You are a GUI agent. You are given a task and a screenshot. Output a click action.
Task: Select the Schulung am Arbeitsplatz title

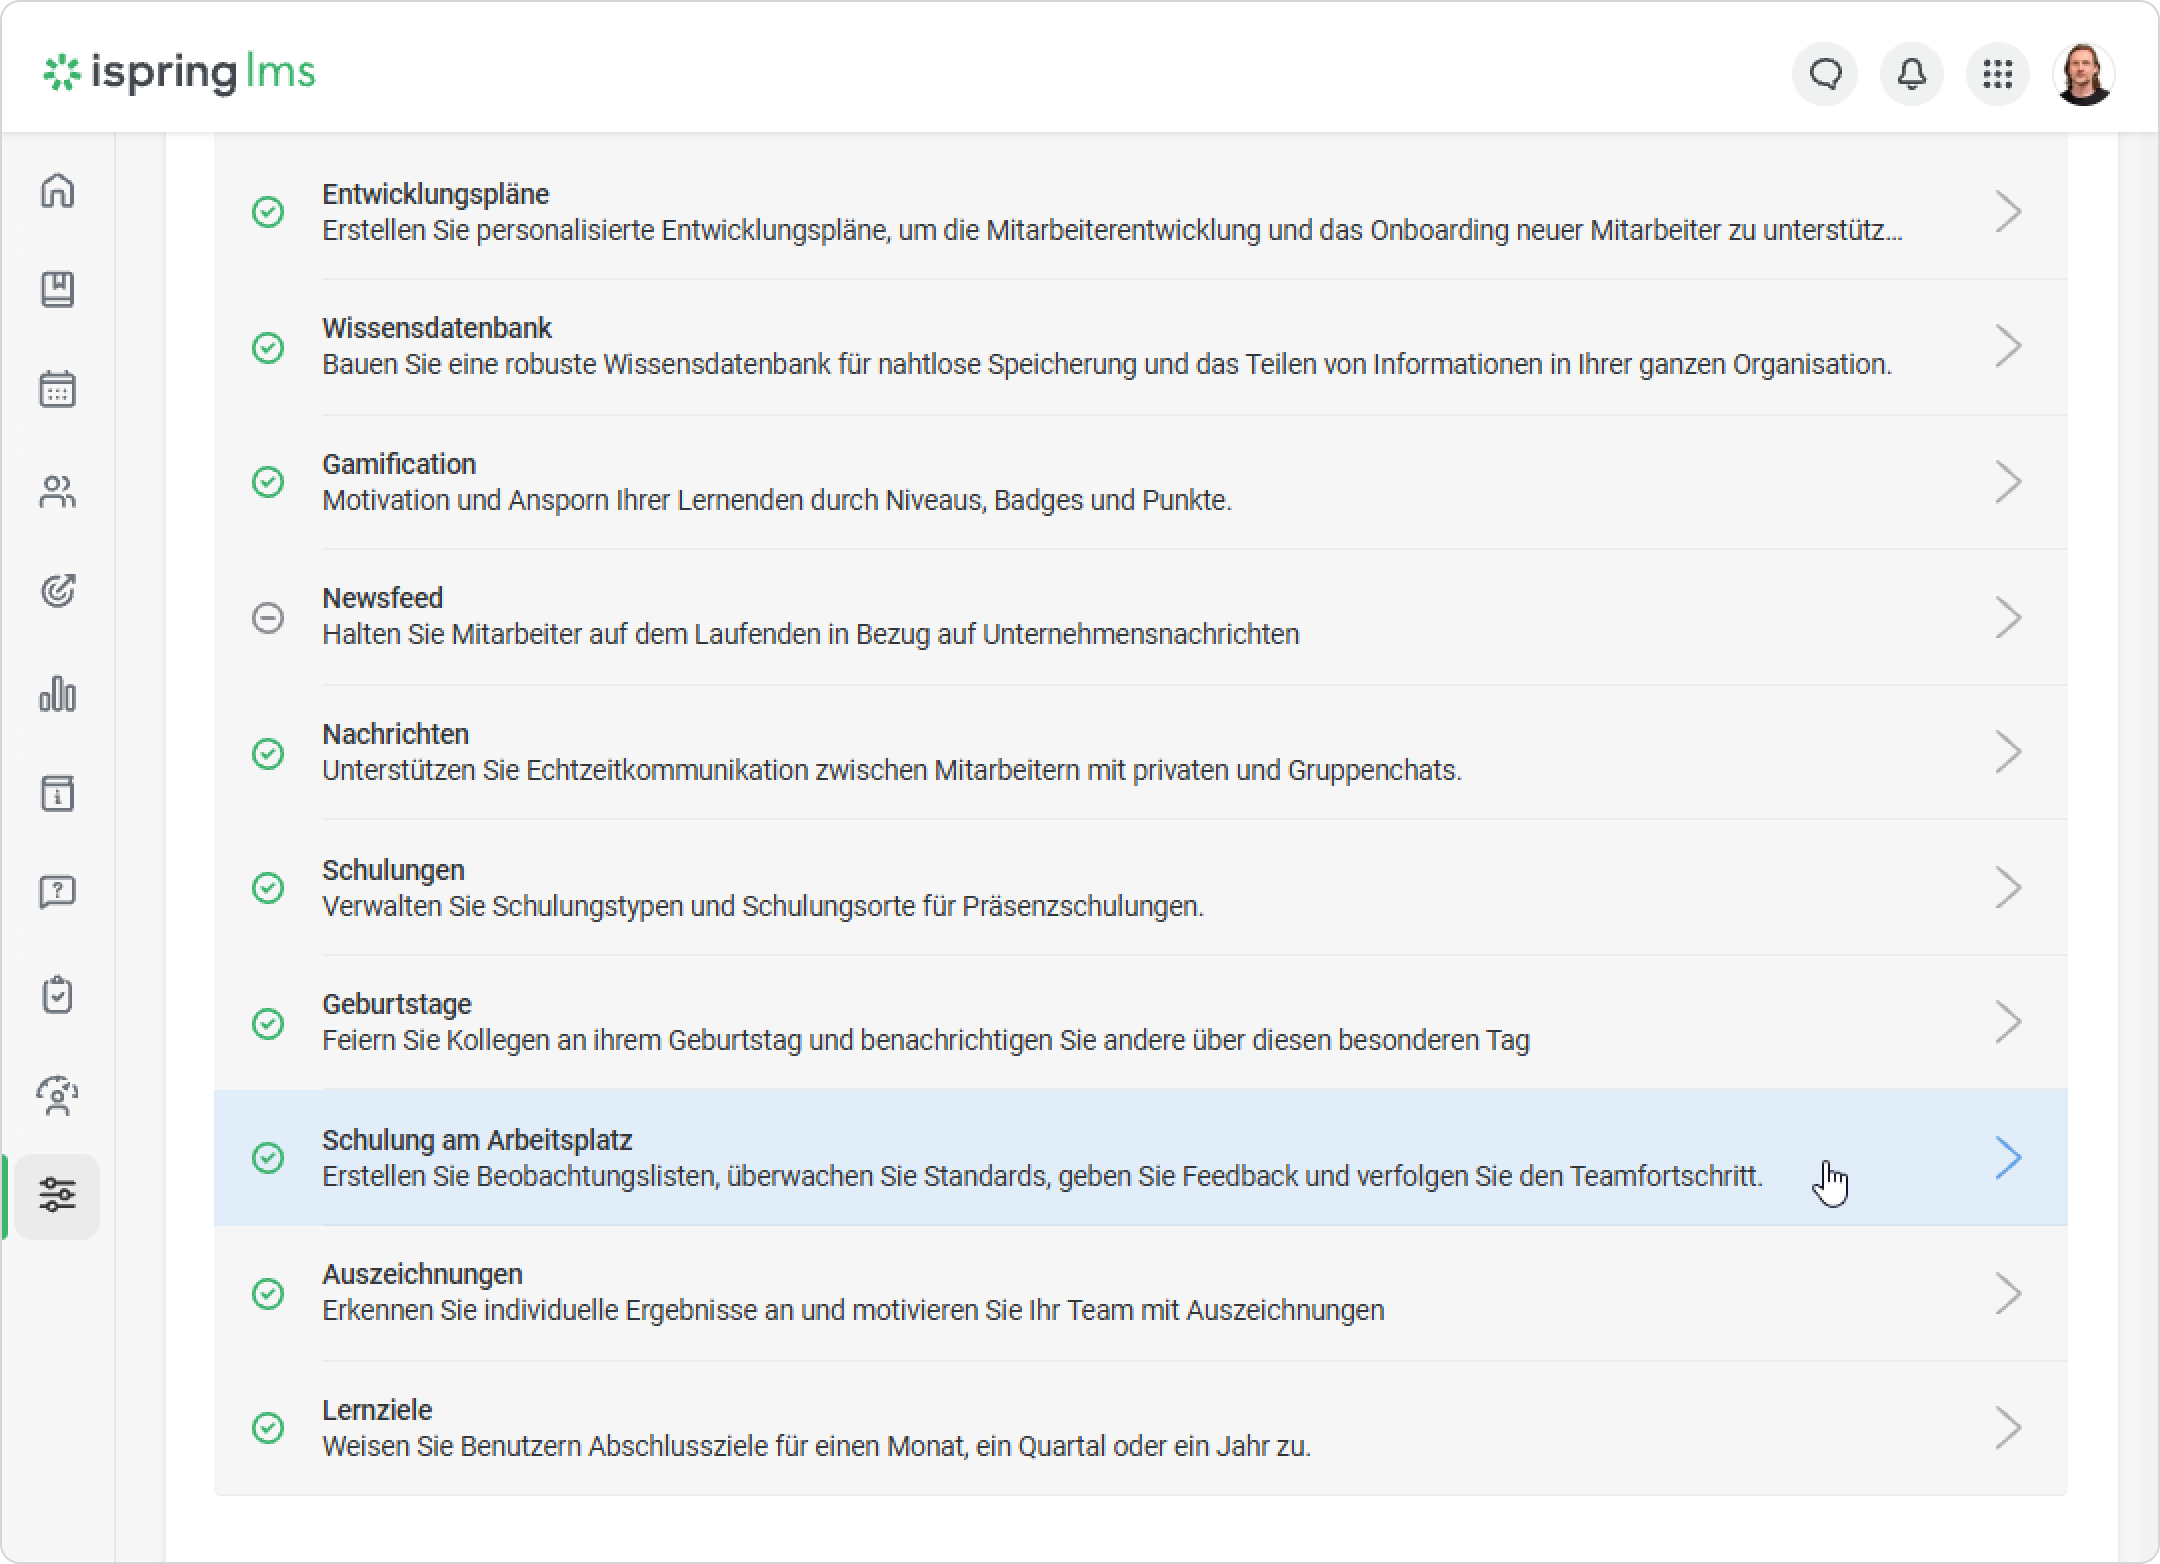(x=477, y=1140)
